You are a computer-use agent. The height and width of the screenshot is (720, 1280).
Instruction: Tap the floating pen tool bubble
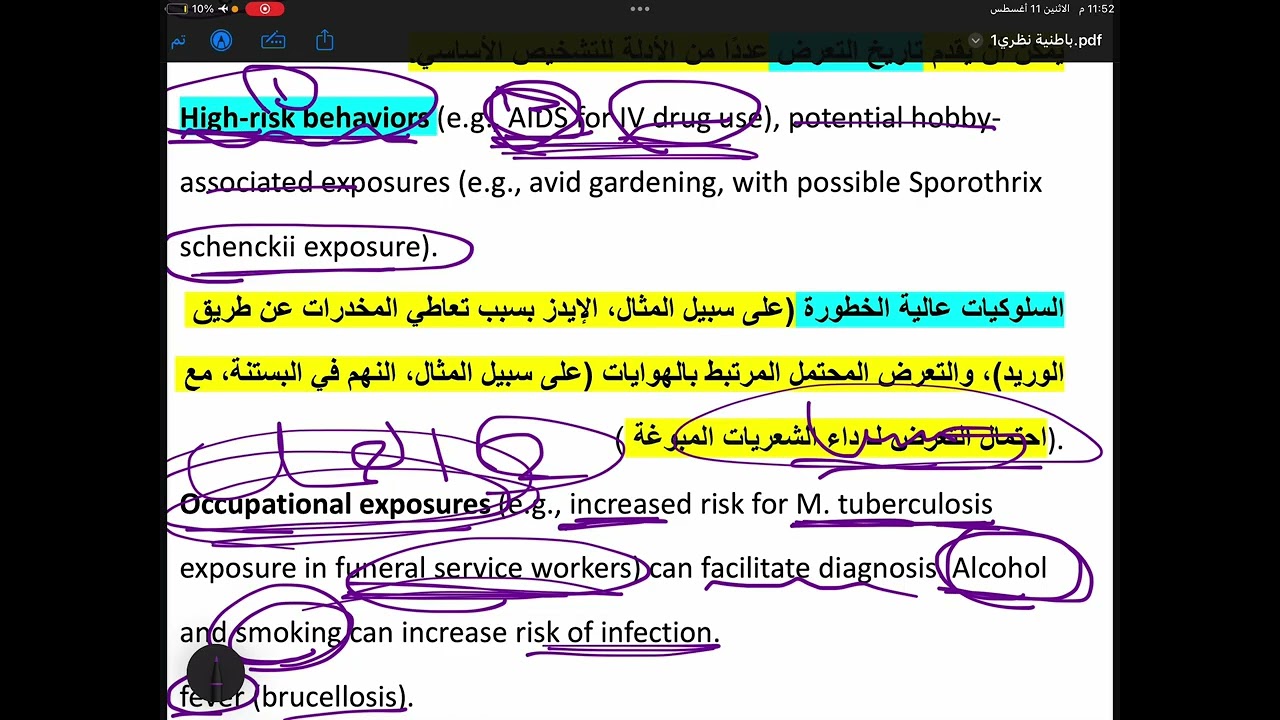[216, 671]
